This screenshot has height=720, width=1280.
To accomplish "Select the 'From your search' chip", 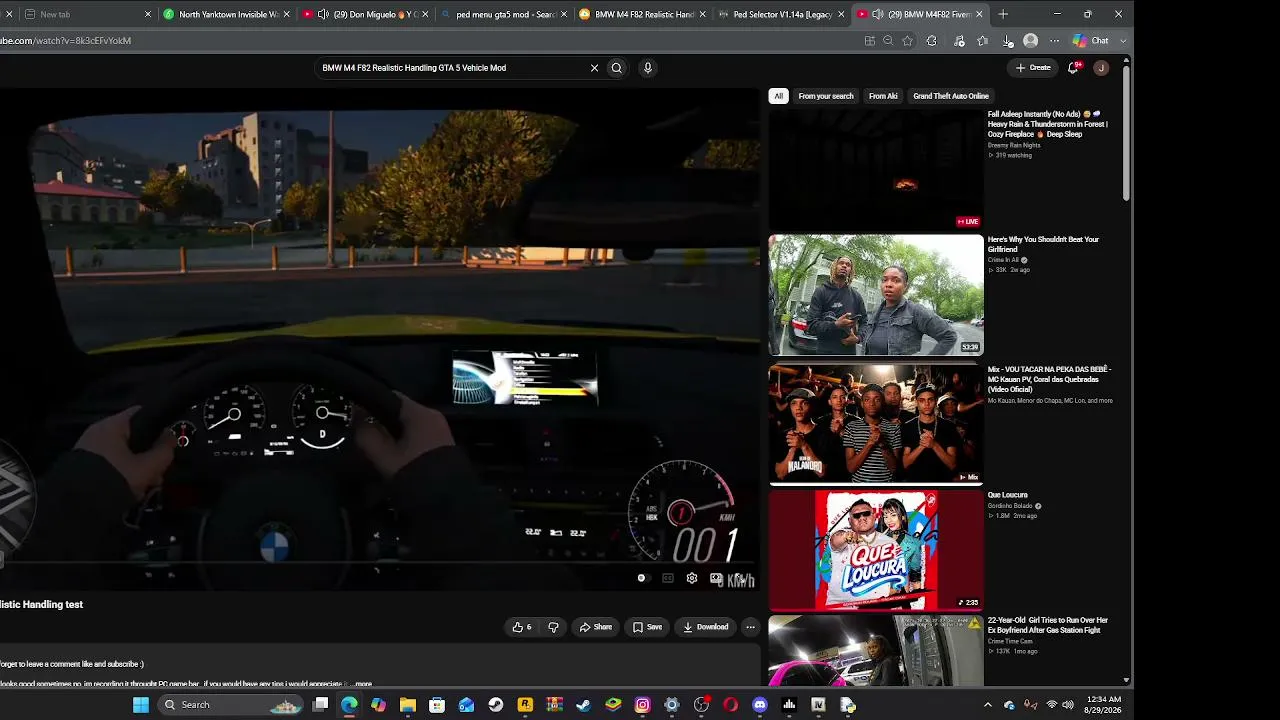I will point(826,96).
